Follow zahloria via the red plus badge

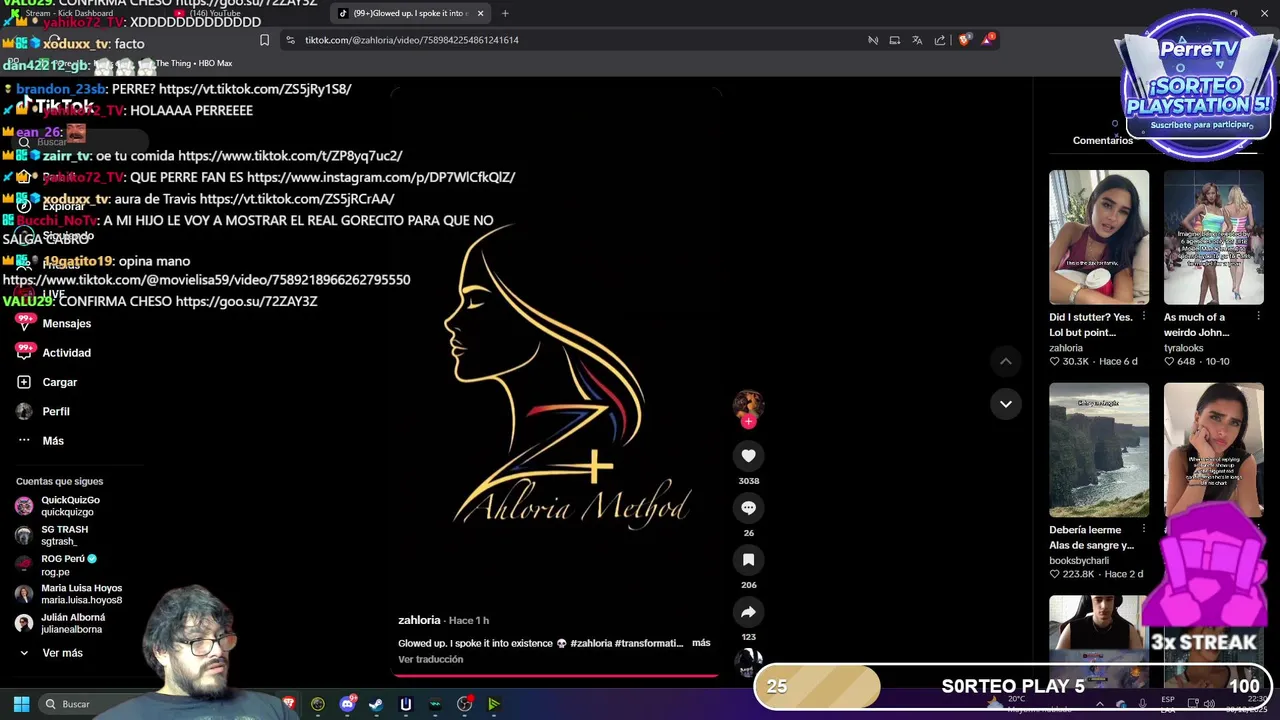tap(748, 421)
